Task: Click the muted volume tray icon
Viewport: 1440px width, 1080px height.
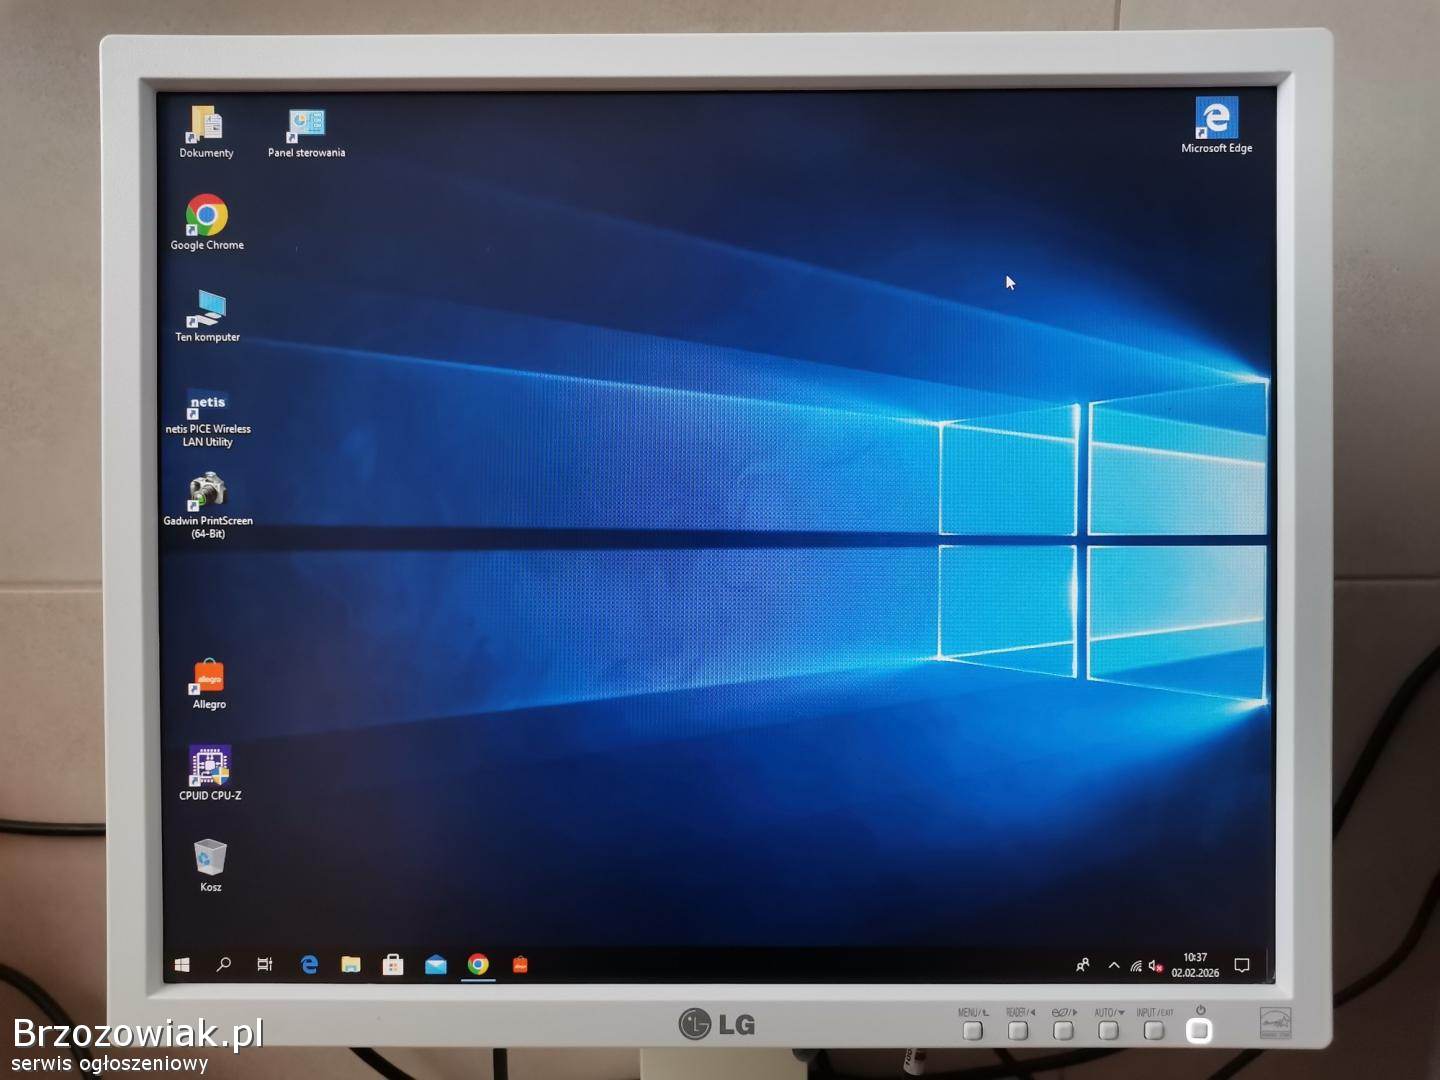Action: pos(1156,966)
